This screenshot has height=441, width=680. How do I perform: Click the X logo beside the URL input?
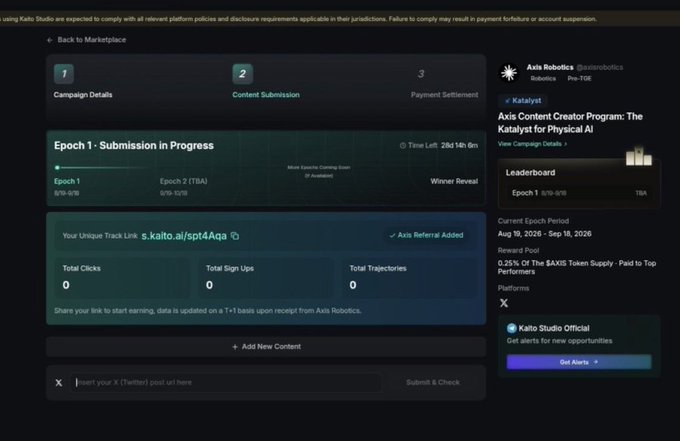[x=59, y=383]
